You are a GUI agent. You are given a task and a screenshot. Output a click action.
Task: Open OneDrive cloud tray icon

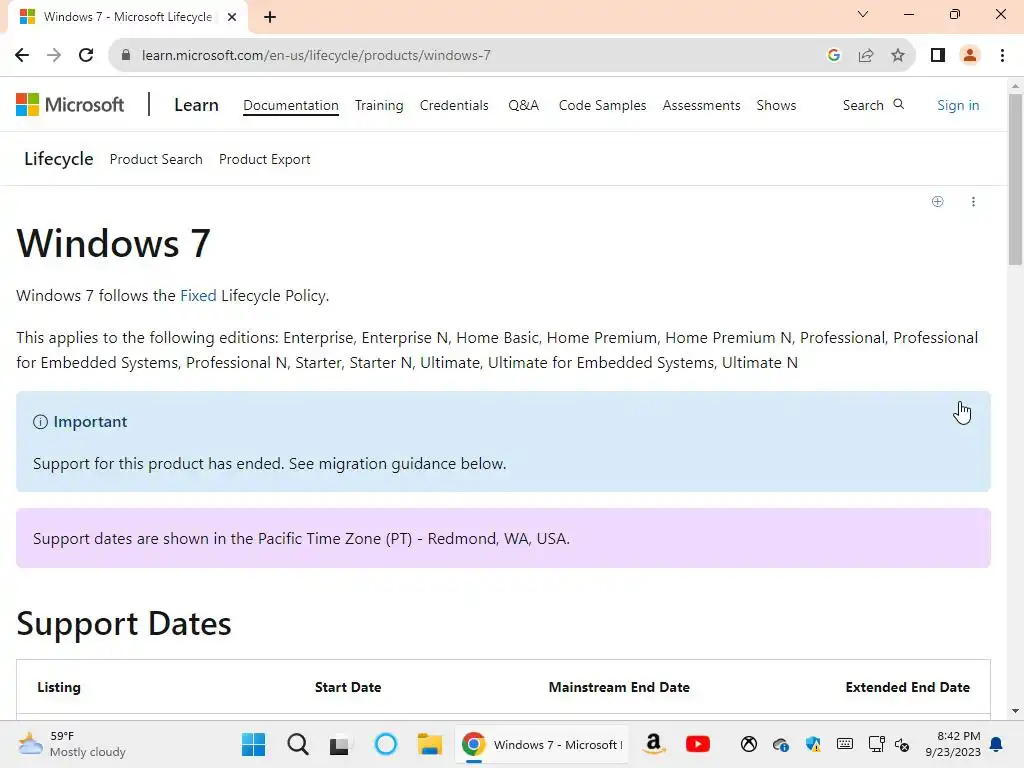coord(780,744)
